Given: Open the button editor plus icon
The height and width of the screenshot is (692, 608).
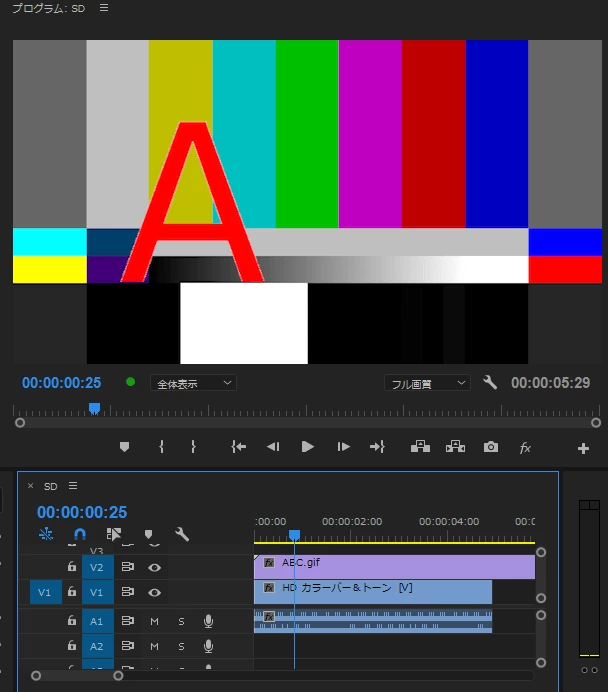Looking at the screenshot, I should coord(583,448).
